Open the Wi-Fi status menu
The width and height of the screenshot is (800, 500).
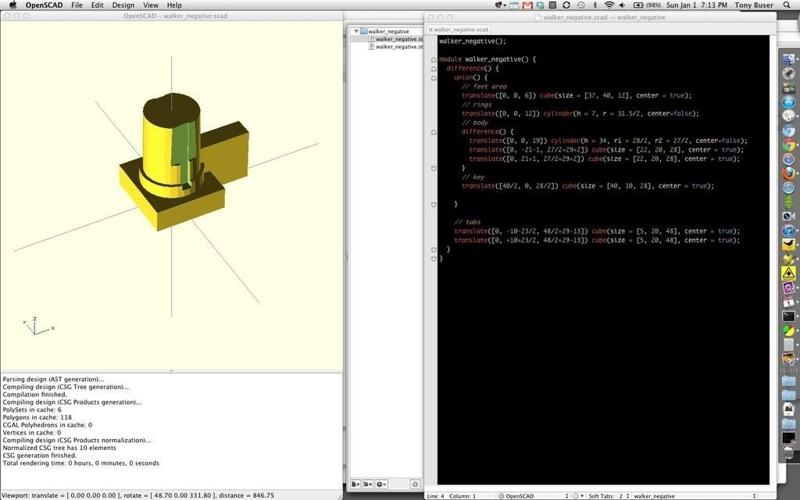pos(609,5)
